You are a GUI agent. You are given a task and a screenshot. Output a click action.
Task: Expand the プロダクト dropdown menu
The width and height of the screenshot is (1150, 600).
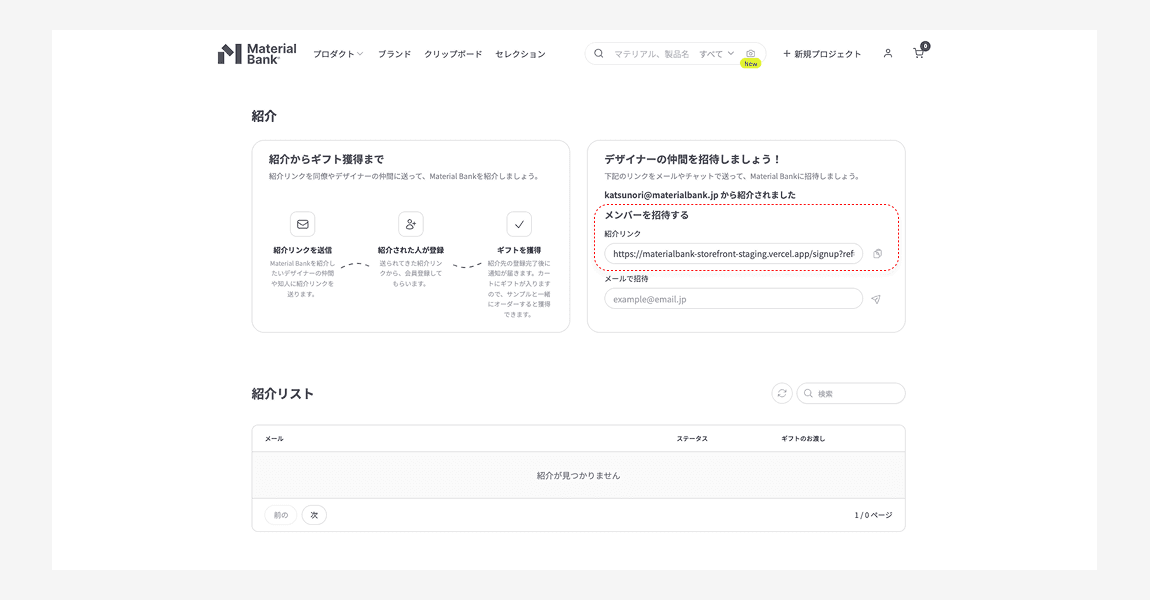tap(338, 54)
